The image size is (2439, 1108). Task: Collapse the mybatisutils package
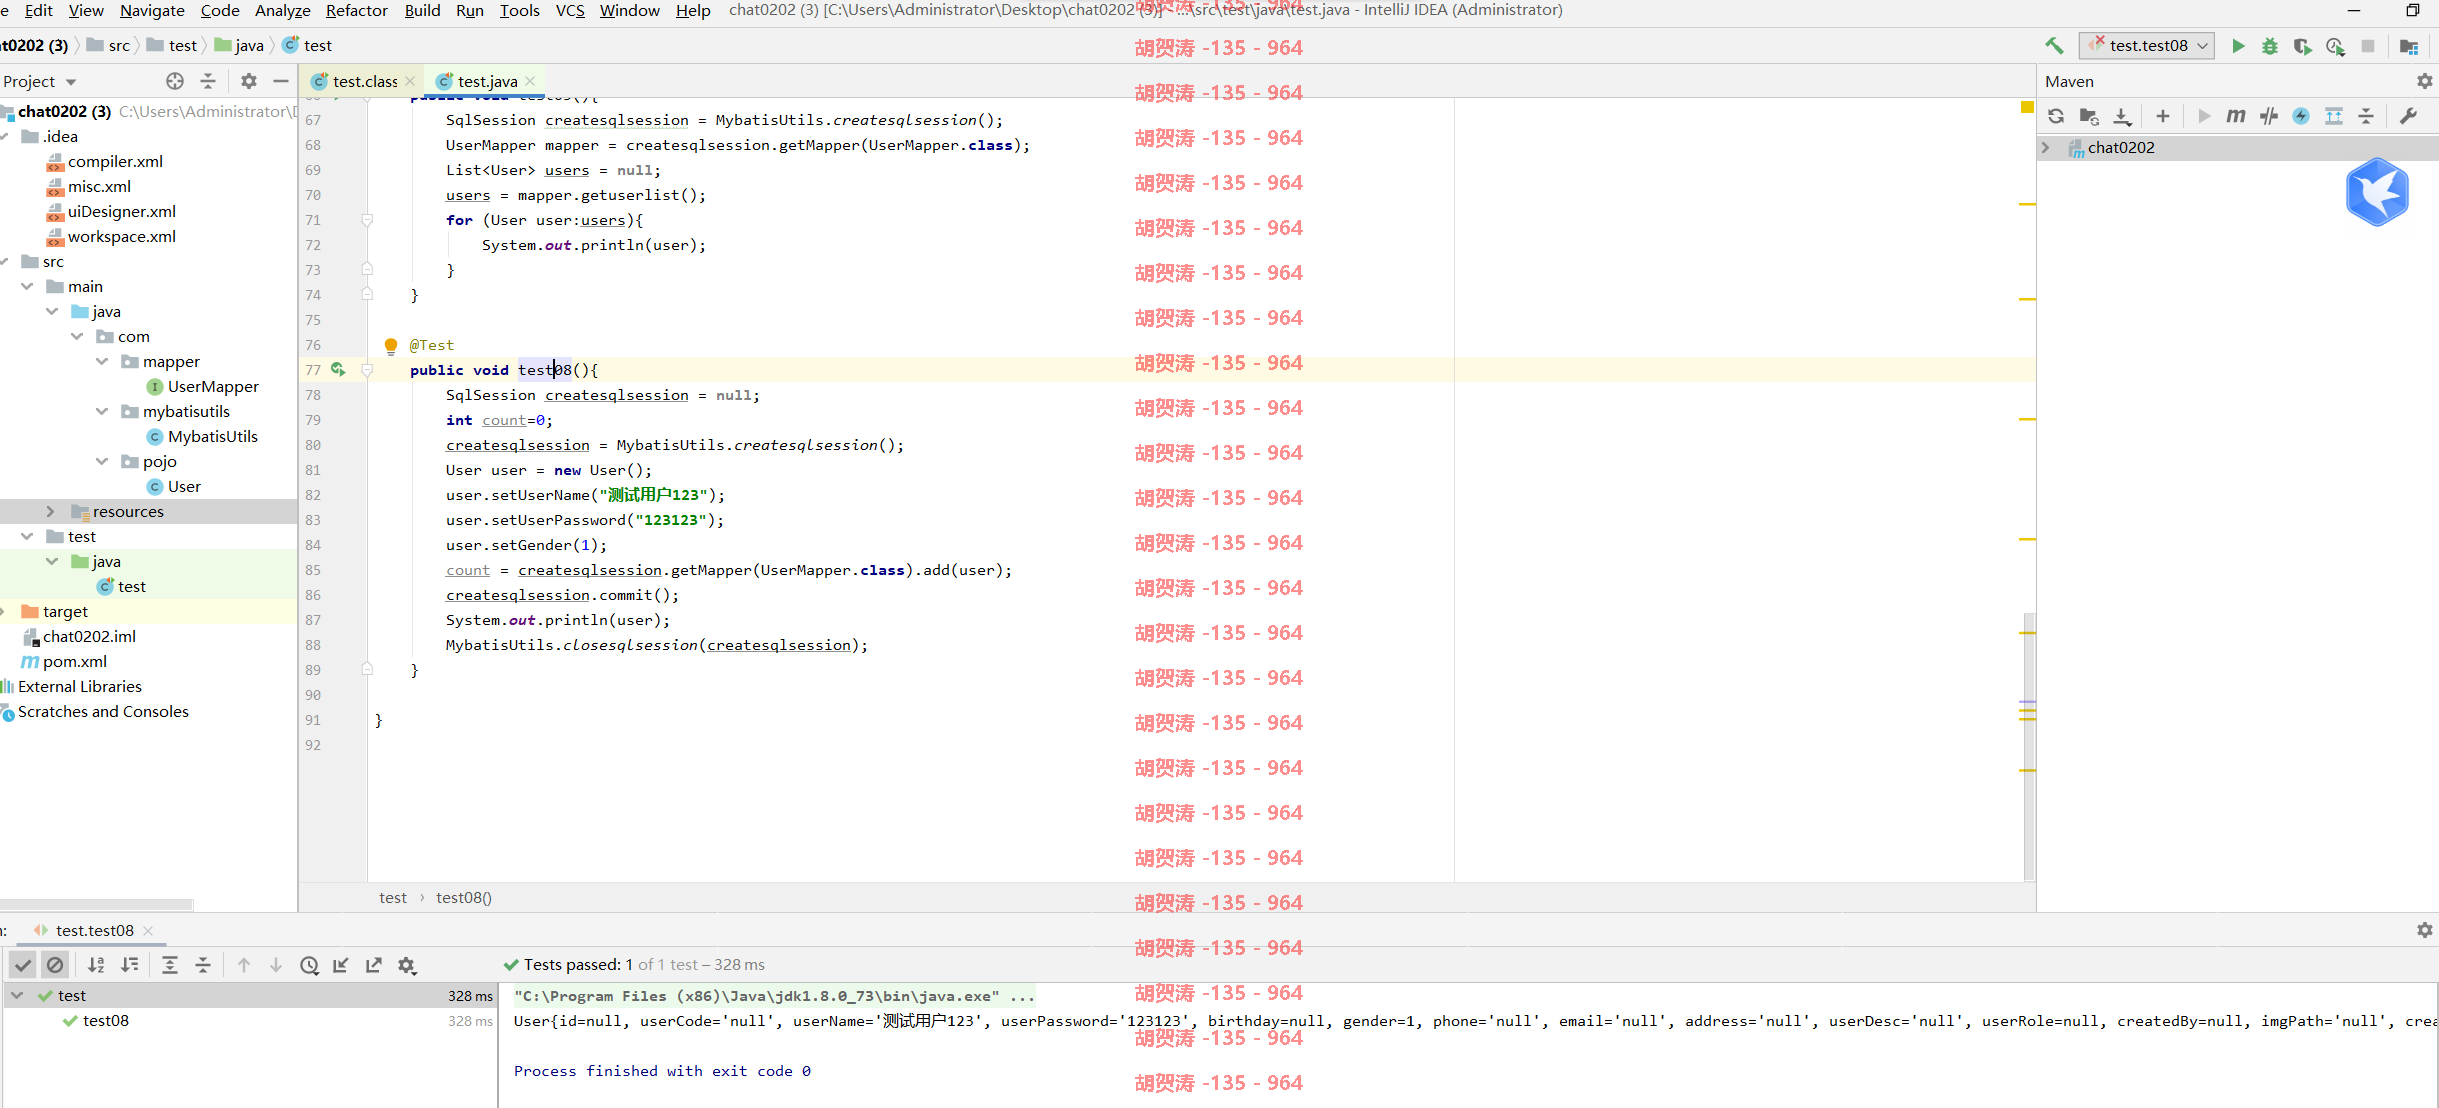coord(102,411)
